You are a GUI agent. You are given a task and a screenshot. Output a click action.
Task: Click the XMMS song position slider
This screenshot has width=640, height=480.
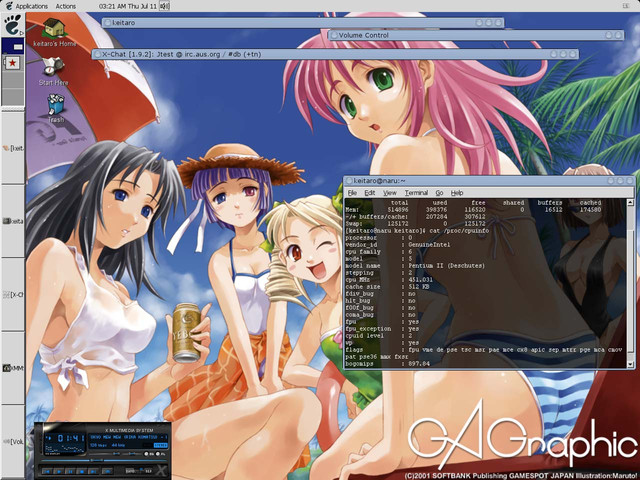(104, 460)
